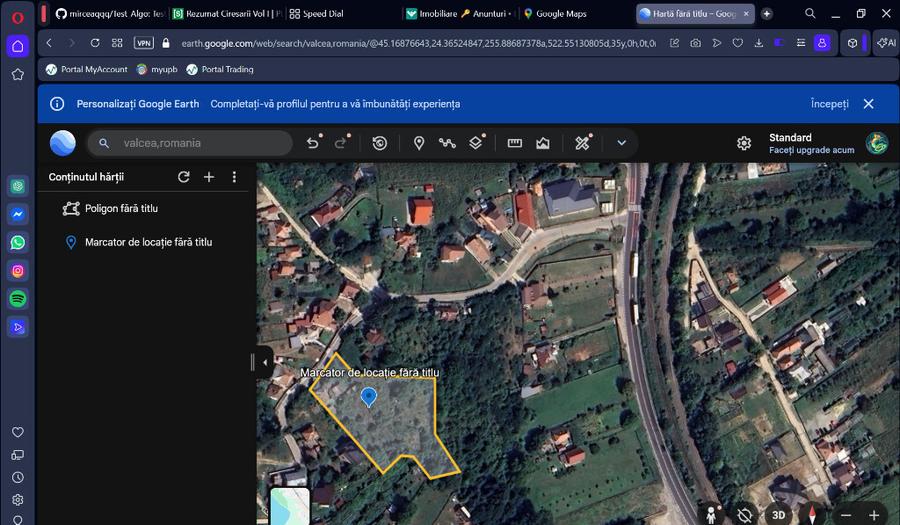Click the 'Începeți' link in banner
The image size is (900, 525).
click(x=829, y=104)
